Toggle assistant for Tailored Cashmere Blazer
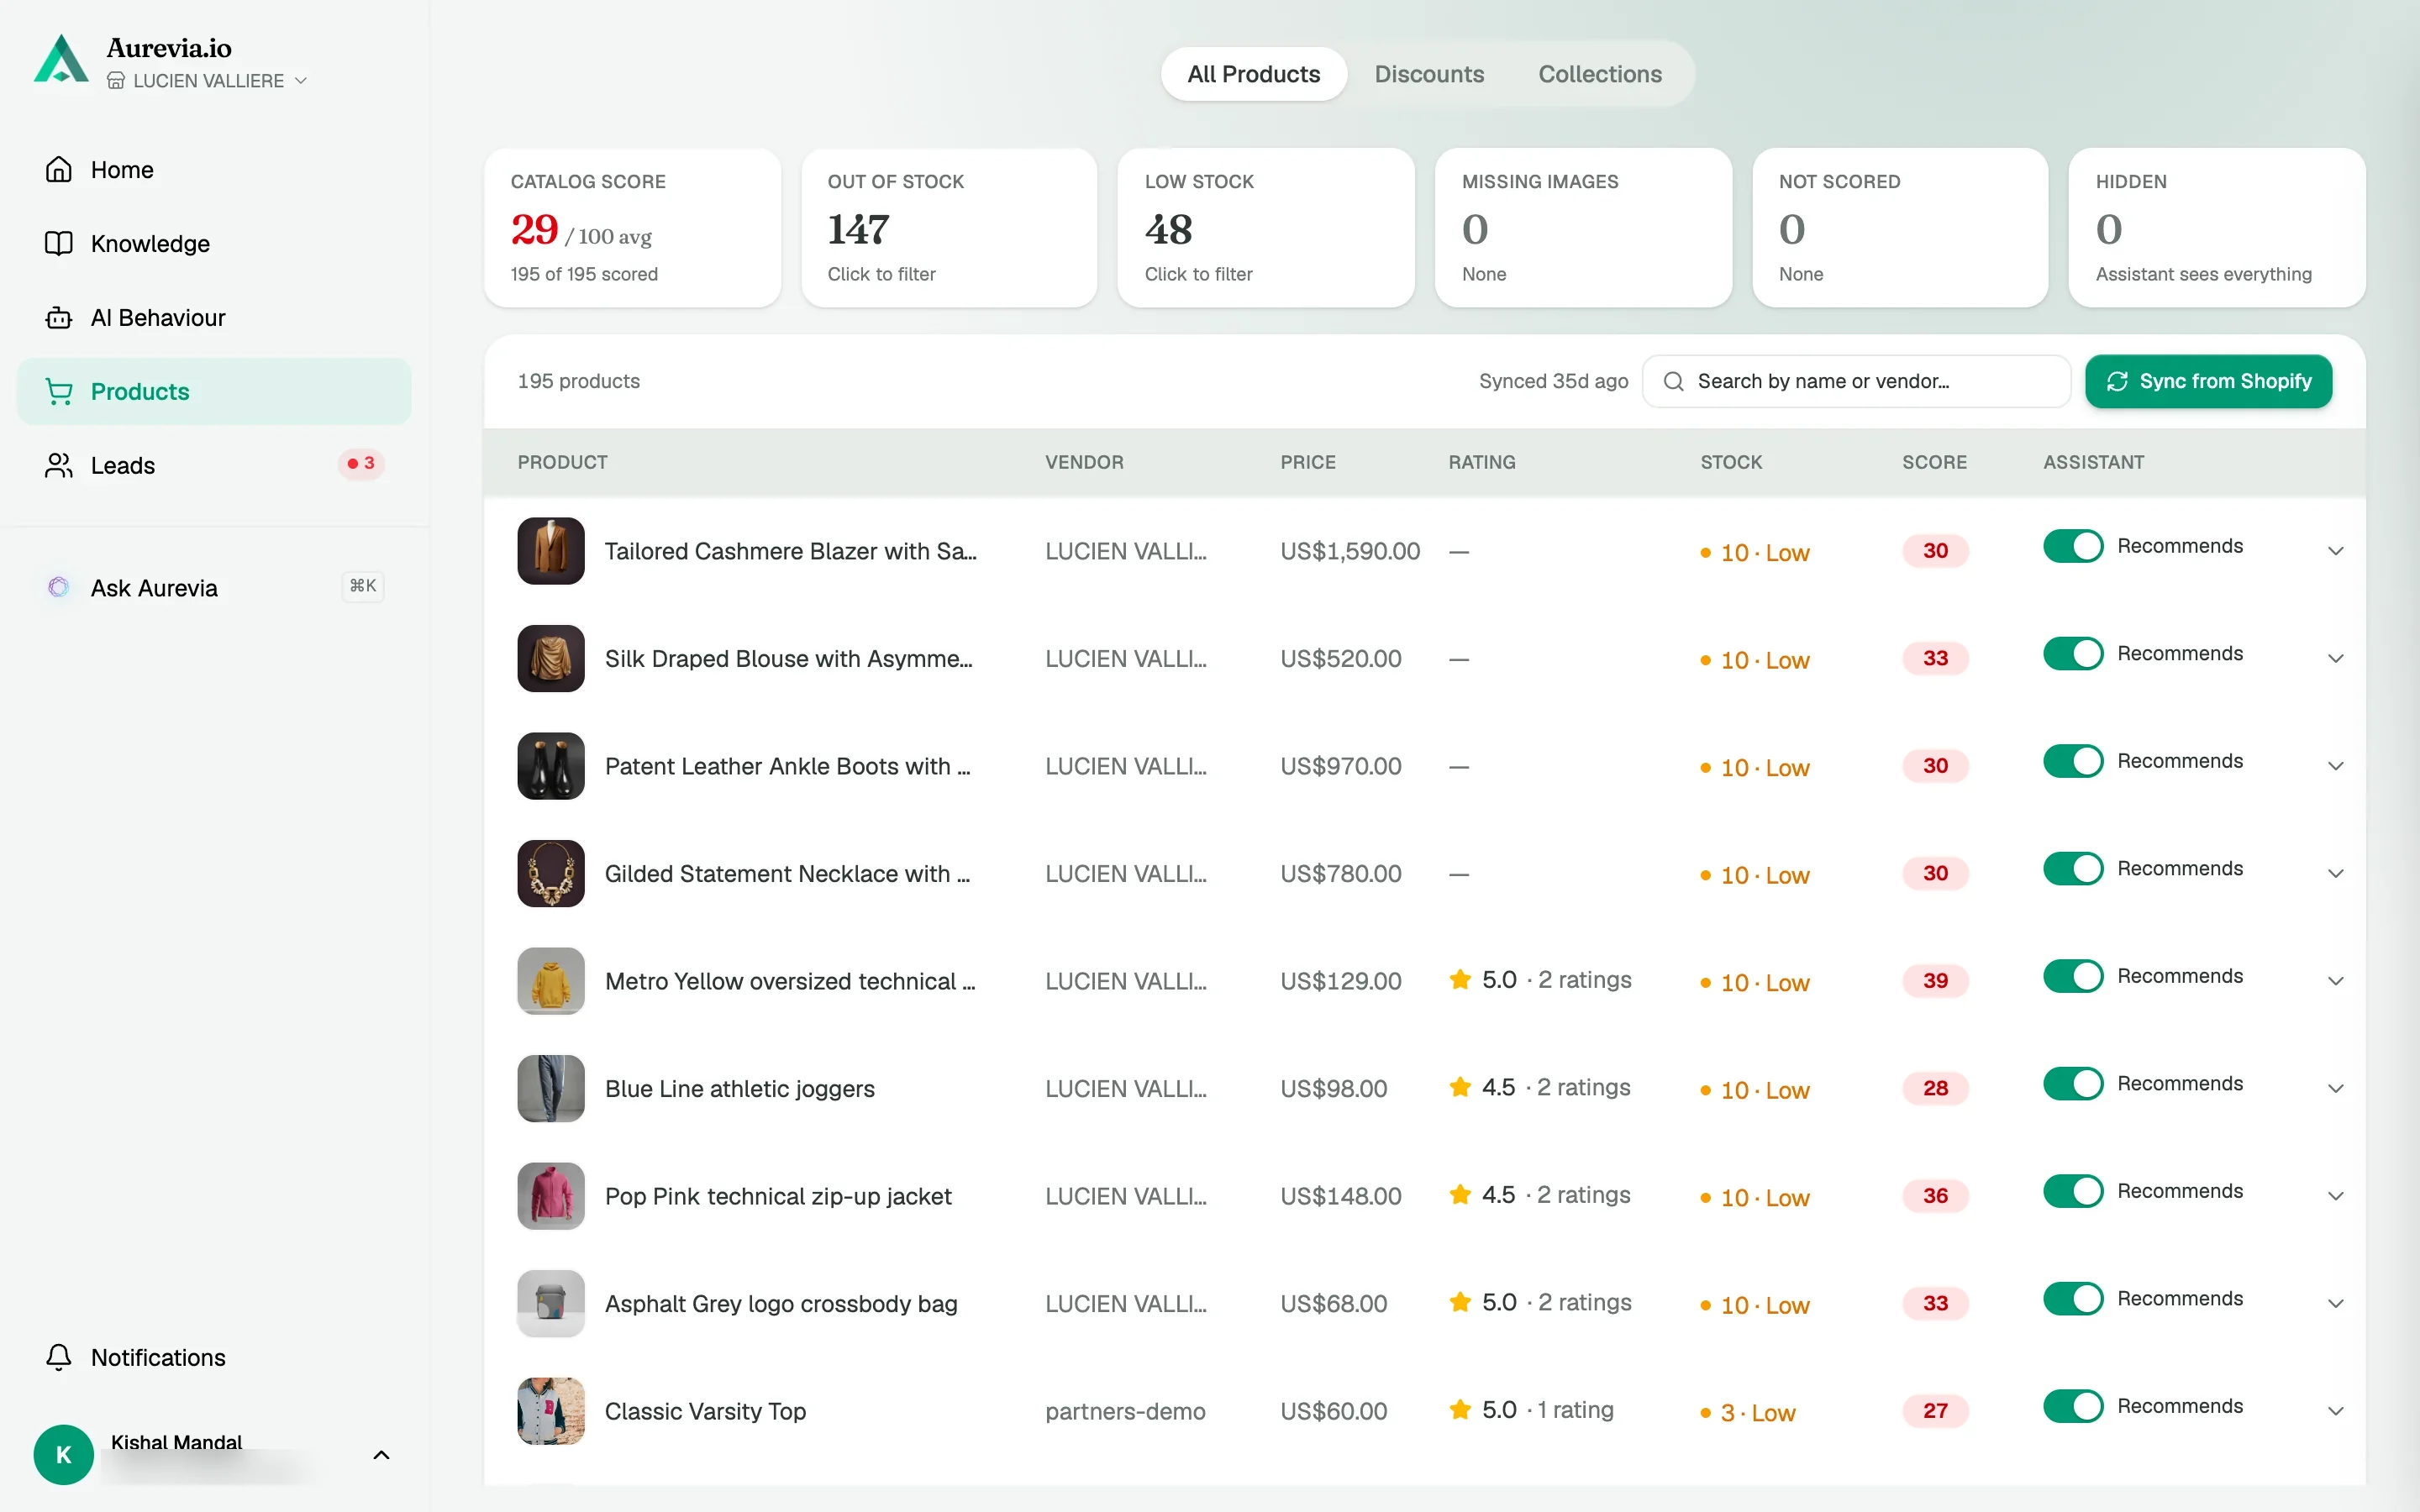2420x1512 pixels. point(2073,546)
